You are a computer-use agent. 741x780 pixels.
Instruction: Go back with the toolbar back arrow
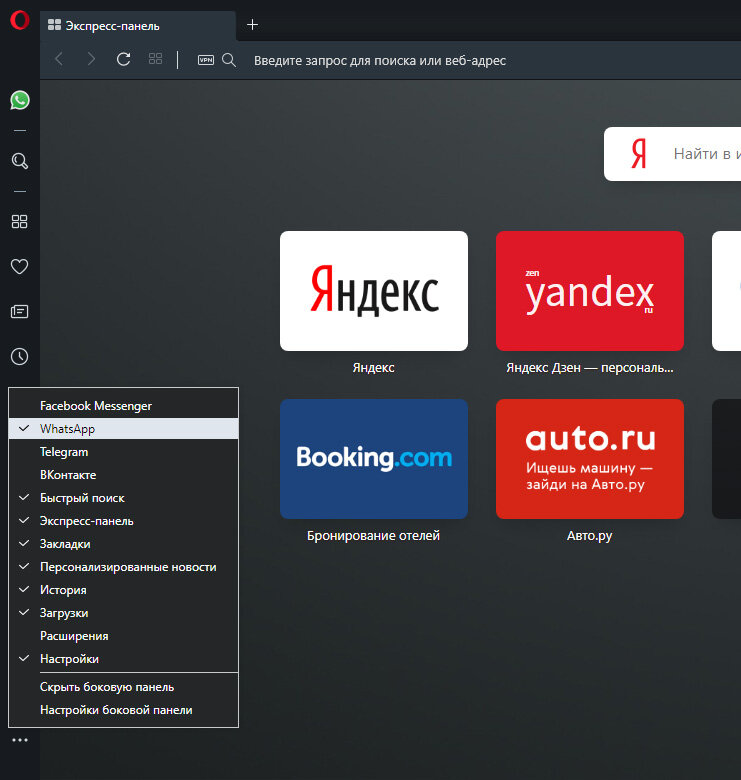(59, 60)
